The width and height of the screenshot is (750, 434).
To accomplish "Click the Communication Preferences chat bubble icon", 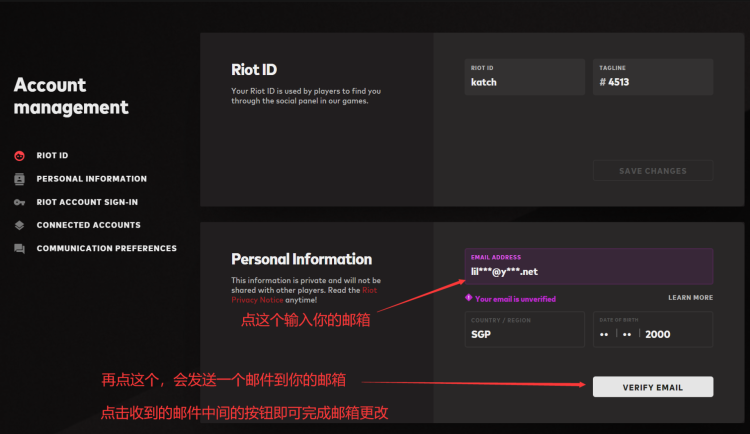I will pyautogui.click(x=19, y=249).
